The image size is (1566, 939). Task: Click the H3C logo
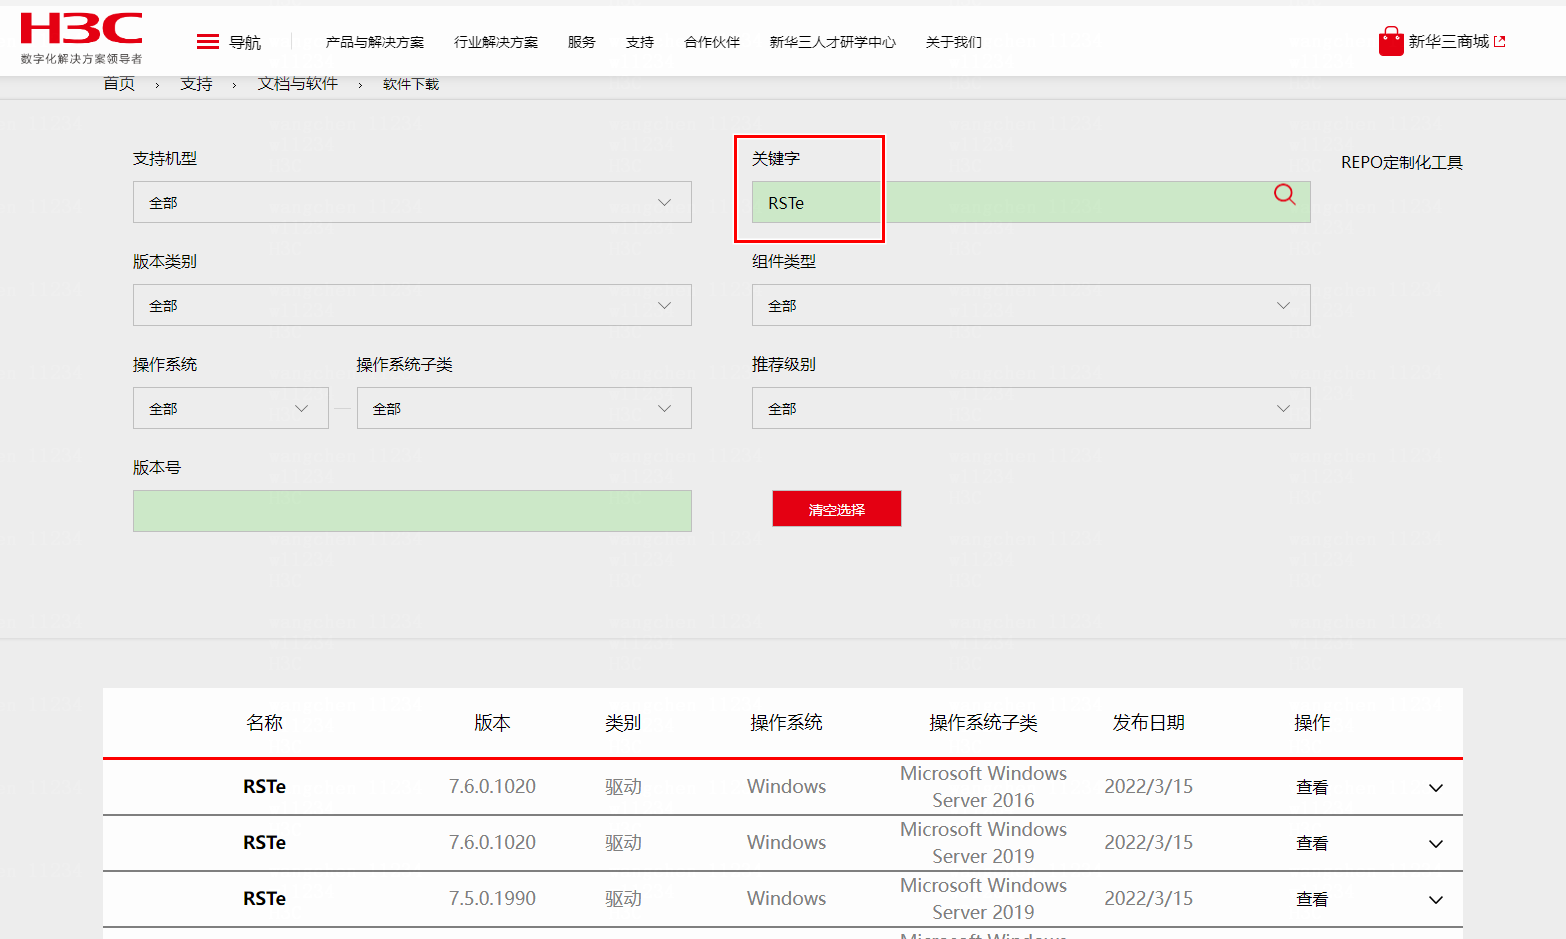(81, 38)
